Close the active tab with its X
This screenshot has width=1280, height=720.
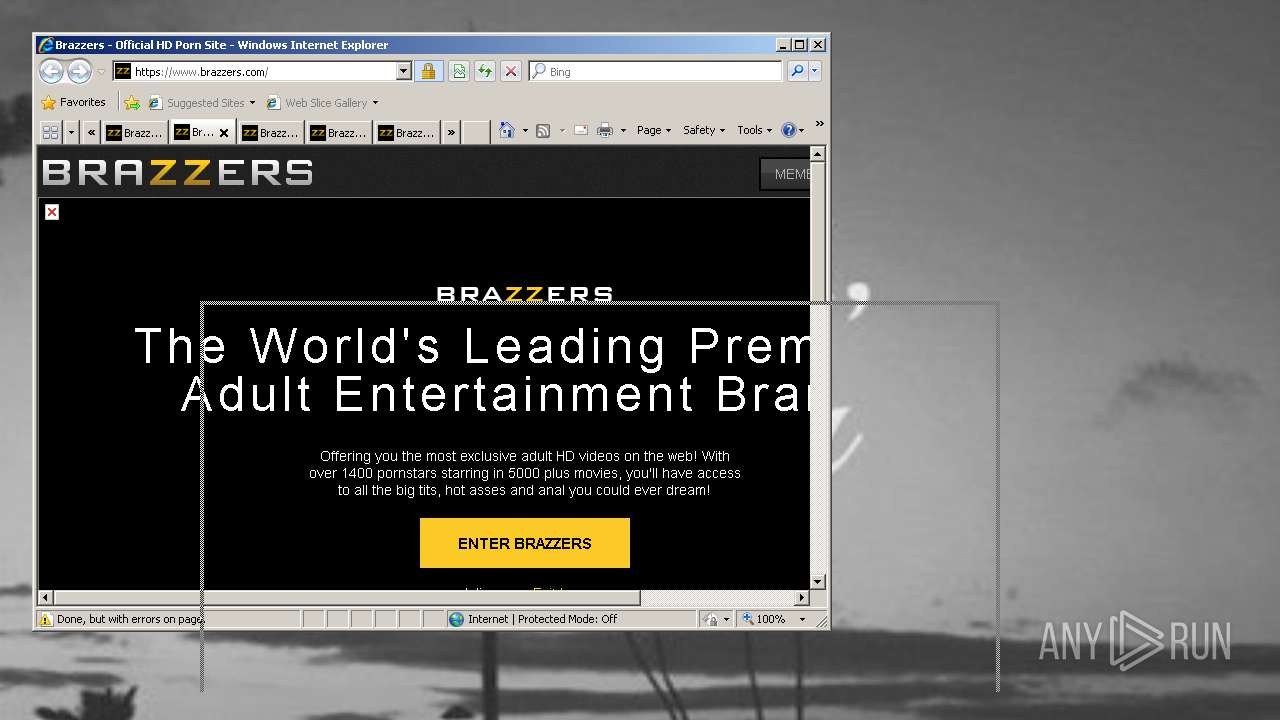(x=224, y=133)
